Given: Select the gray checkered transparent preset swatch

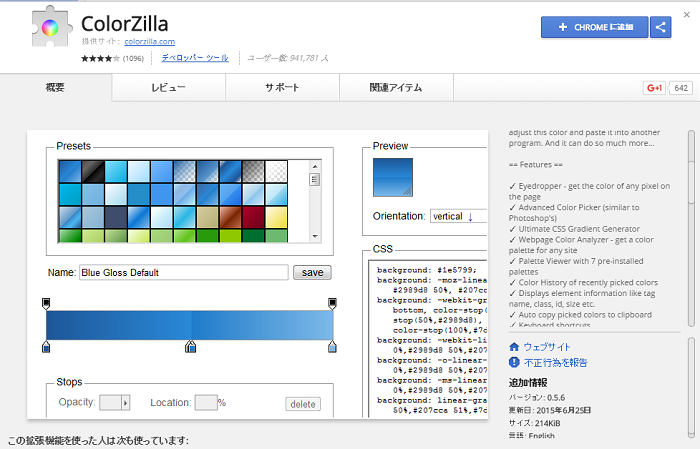Looking at the screenshot, I should point(253,172).
